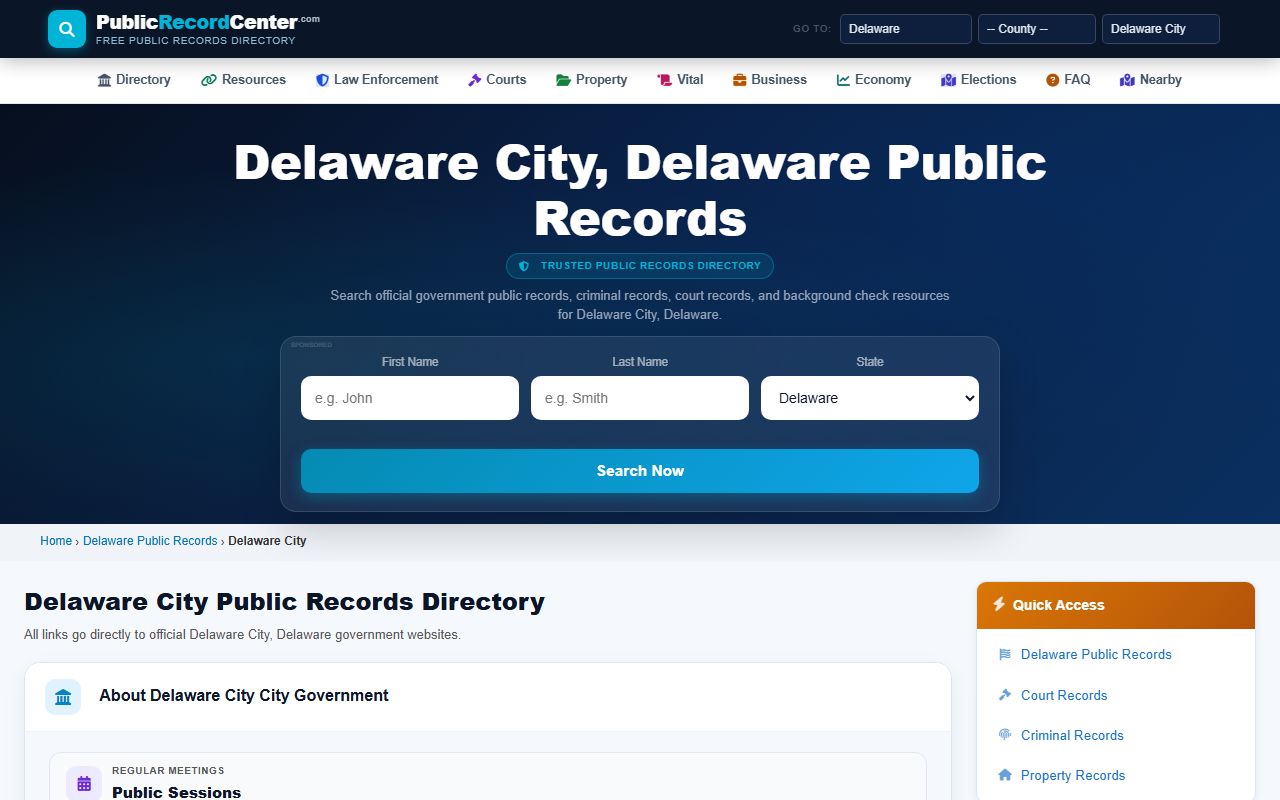Open the Property navigation item
Screen dimensions: 1280x800
coord(592,80)
